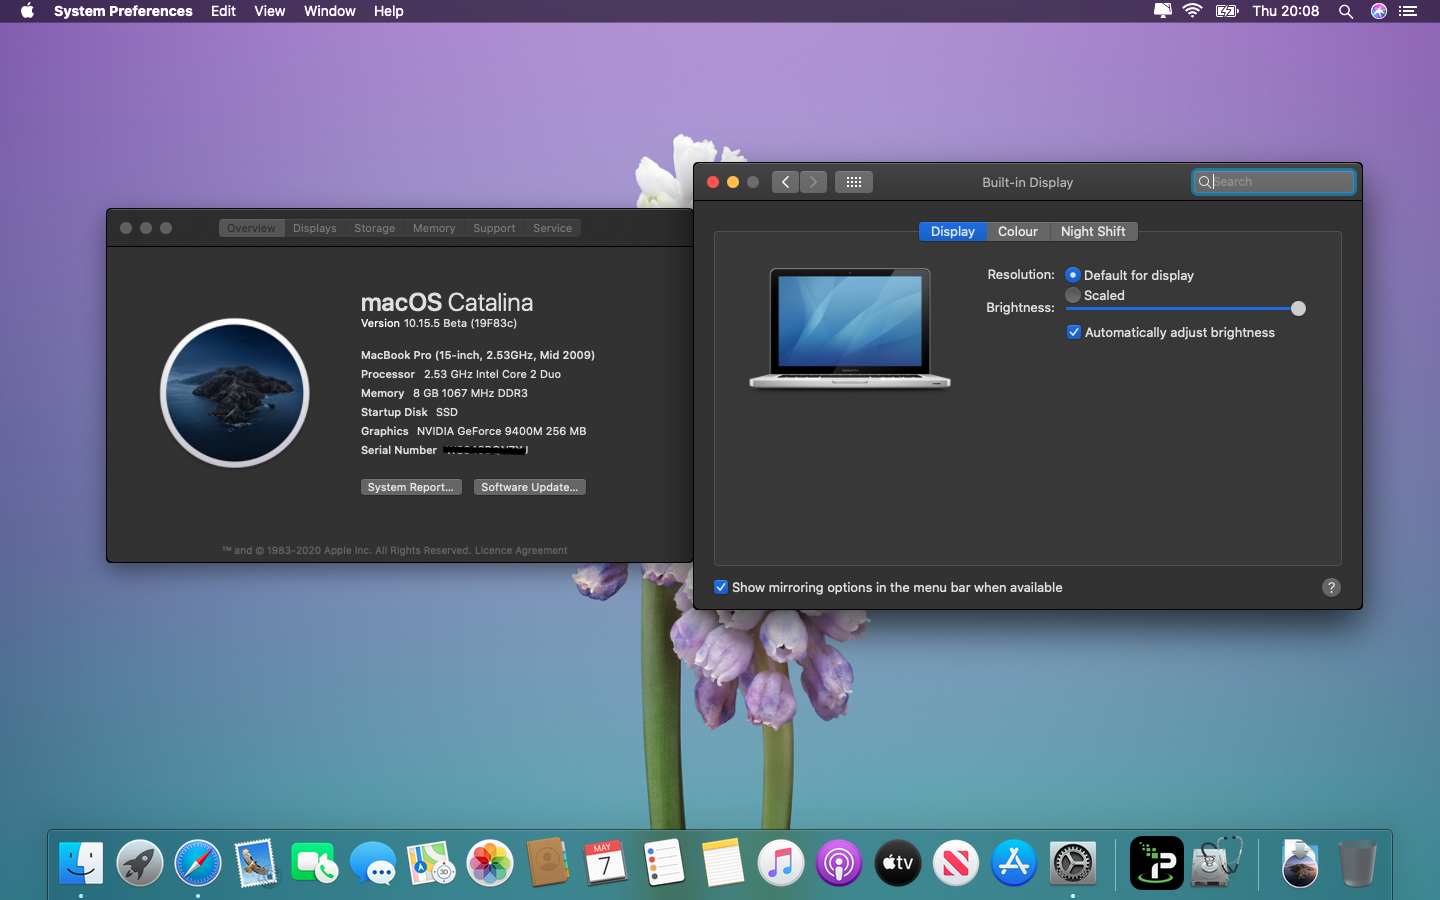Screen dimensions: 1440x900
Task: Go forward in System Preferences
Action: pyautogui.click(x=813, y=182)
